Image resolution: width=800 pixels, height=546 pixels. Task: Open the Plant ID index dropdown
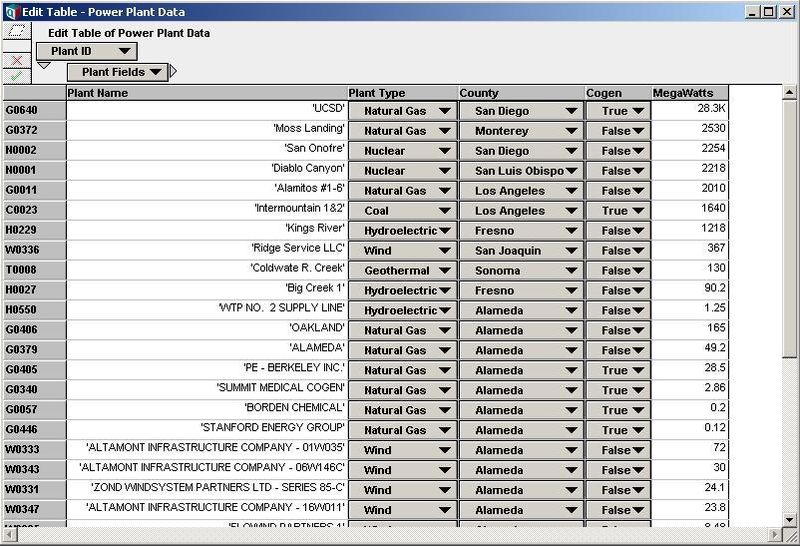[87, 51]
